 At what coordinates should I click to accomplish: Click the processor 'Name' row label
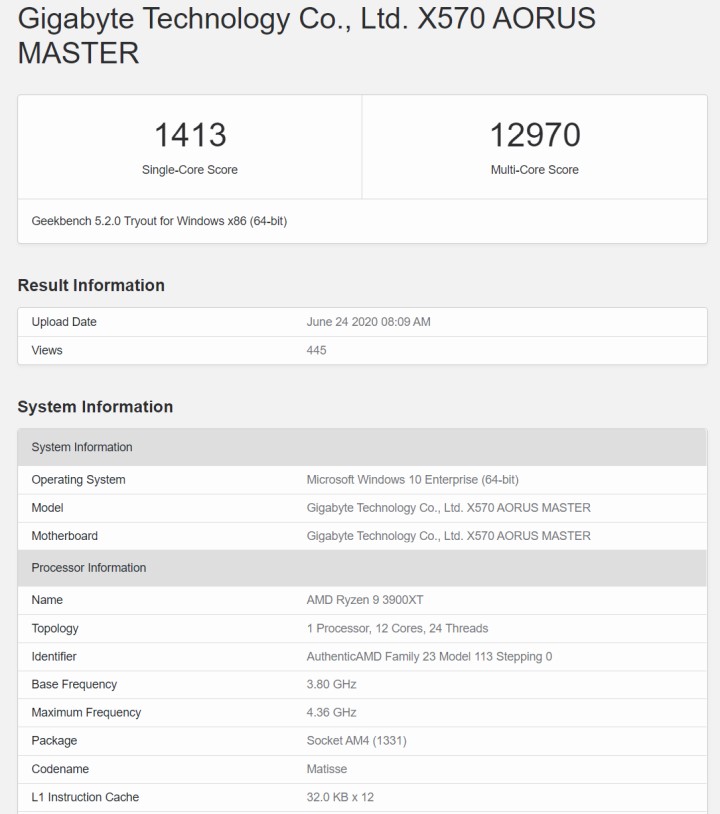click(x=47, y=600)
